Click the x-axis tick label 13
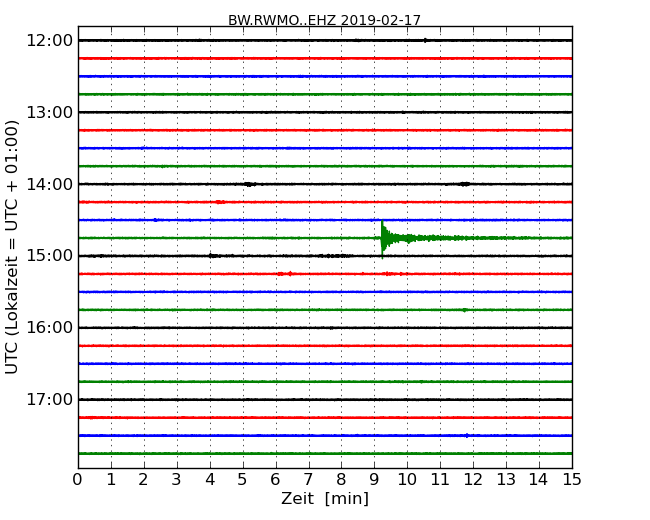This screenshot has height=520, width=650. 506,480
